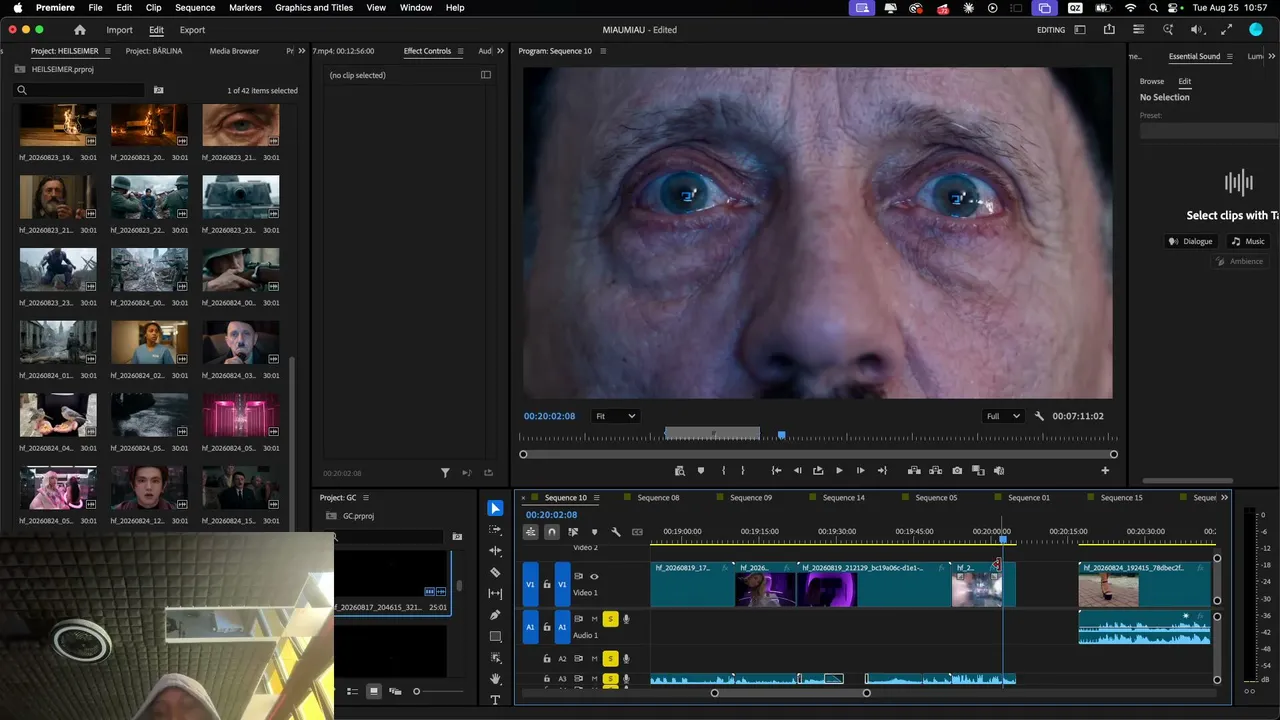Toggle Solo on A2 track
This screenshot has height=720, width=1280.
point(610,659)
